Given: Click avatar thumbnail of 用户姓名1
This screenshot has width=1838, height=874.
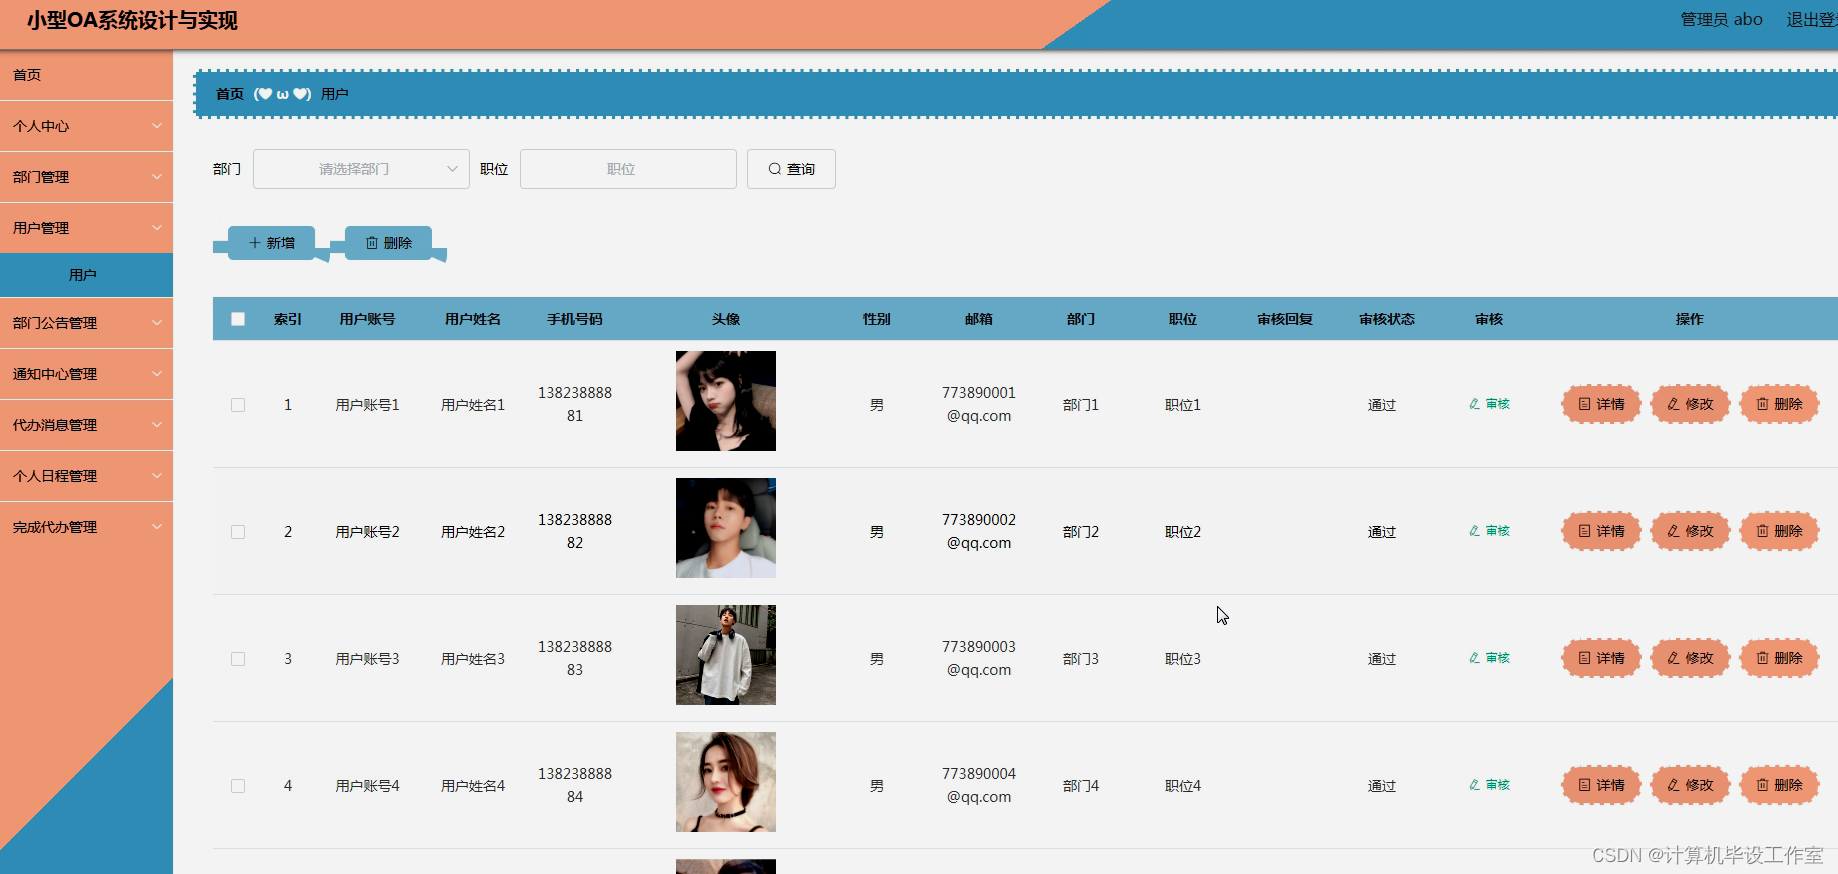Looking at the screenshot, I should pyautogui.click(x=726, y=401).
